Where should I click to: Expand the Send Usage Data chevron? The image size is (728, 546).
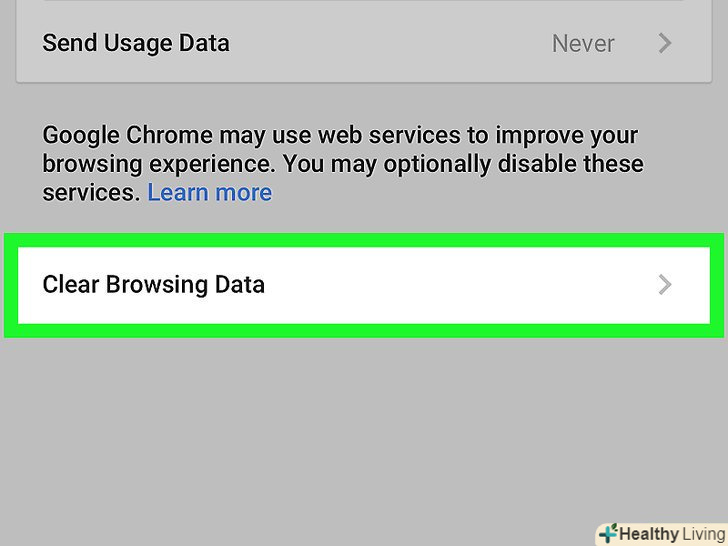click(665, 44)
